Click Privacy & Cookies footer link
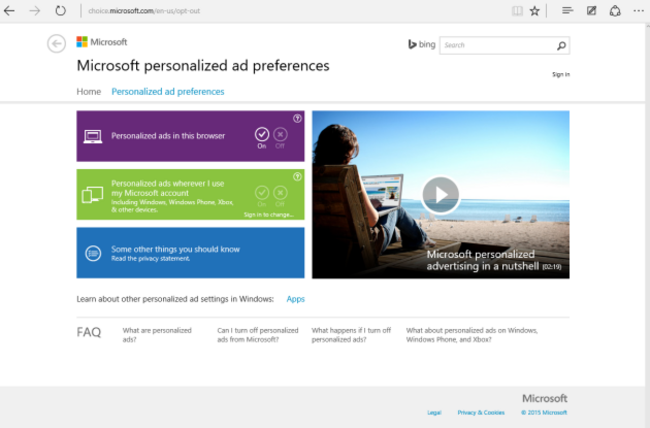This screenshot has width=650, height=428. (x=481, y=413)
